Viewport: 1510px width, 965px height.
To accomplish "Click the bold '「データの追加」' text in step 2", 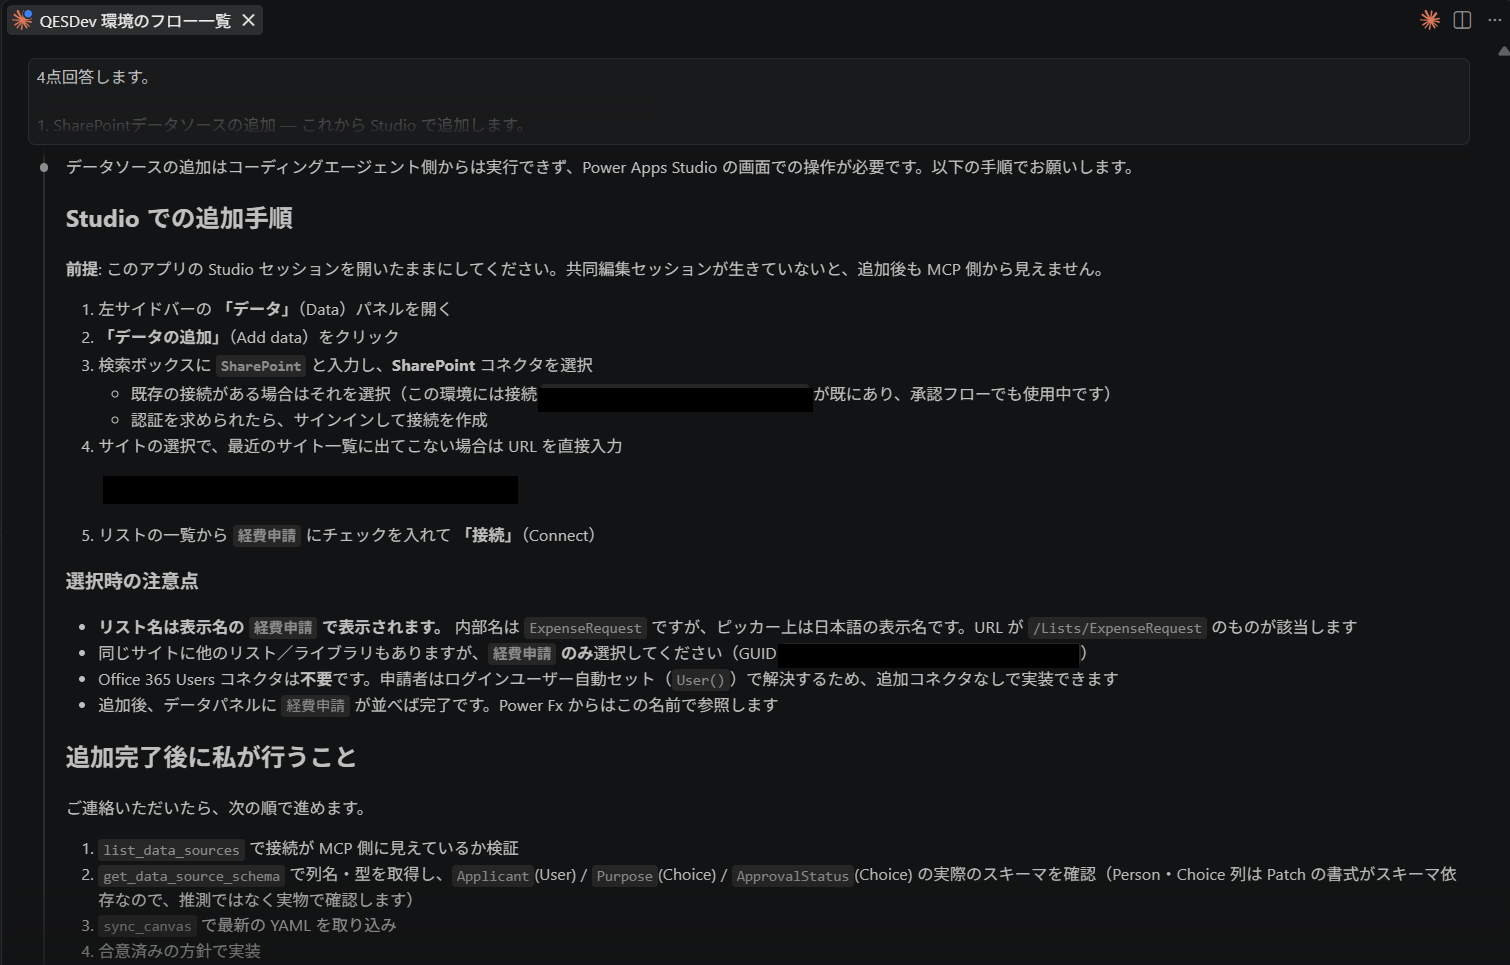I will click(164, 337).
